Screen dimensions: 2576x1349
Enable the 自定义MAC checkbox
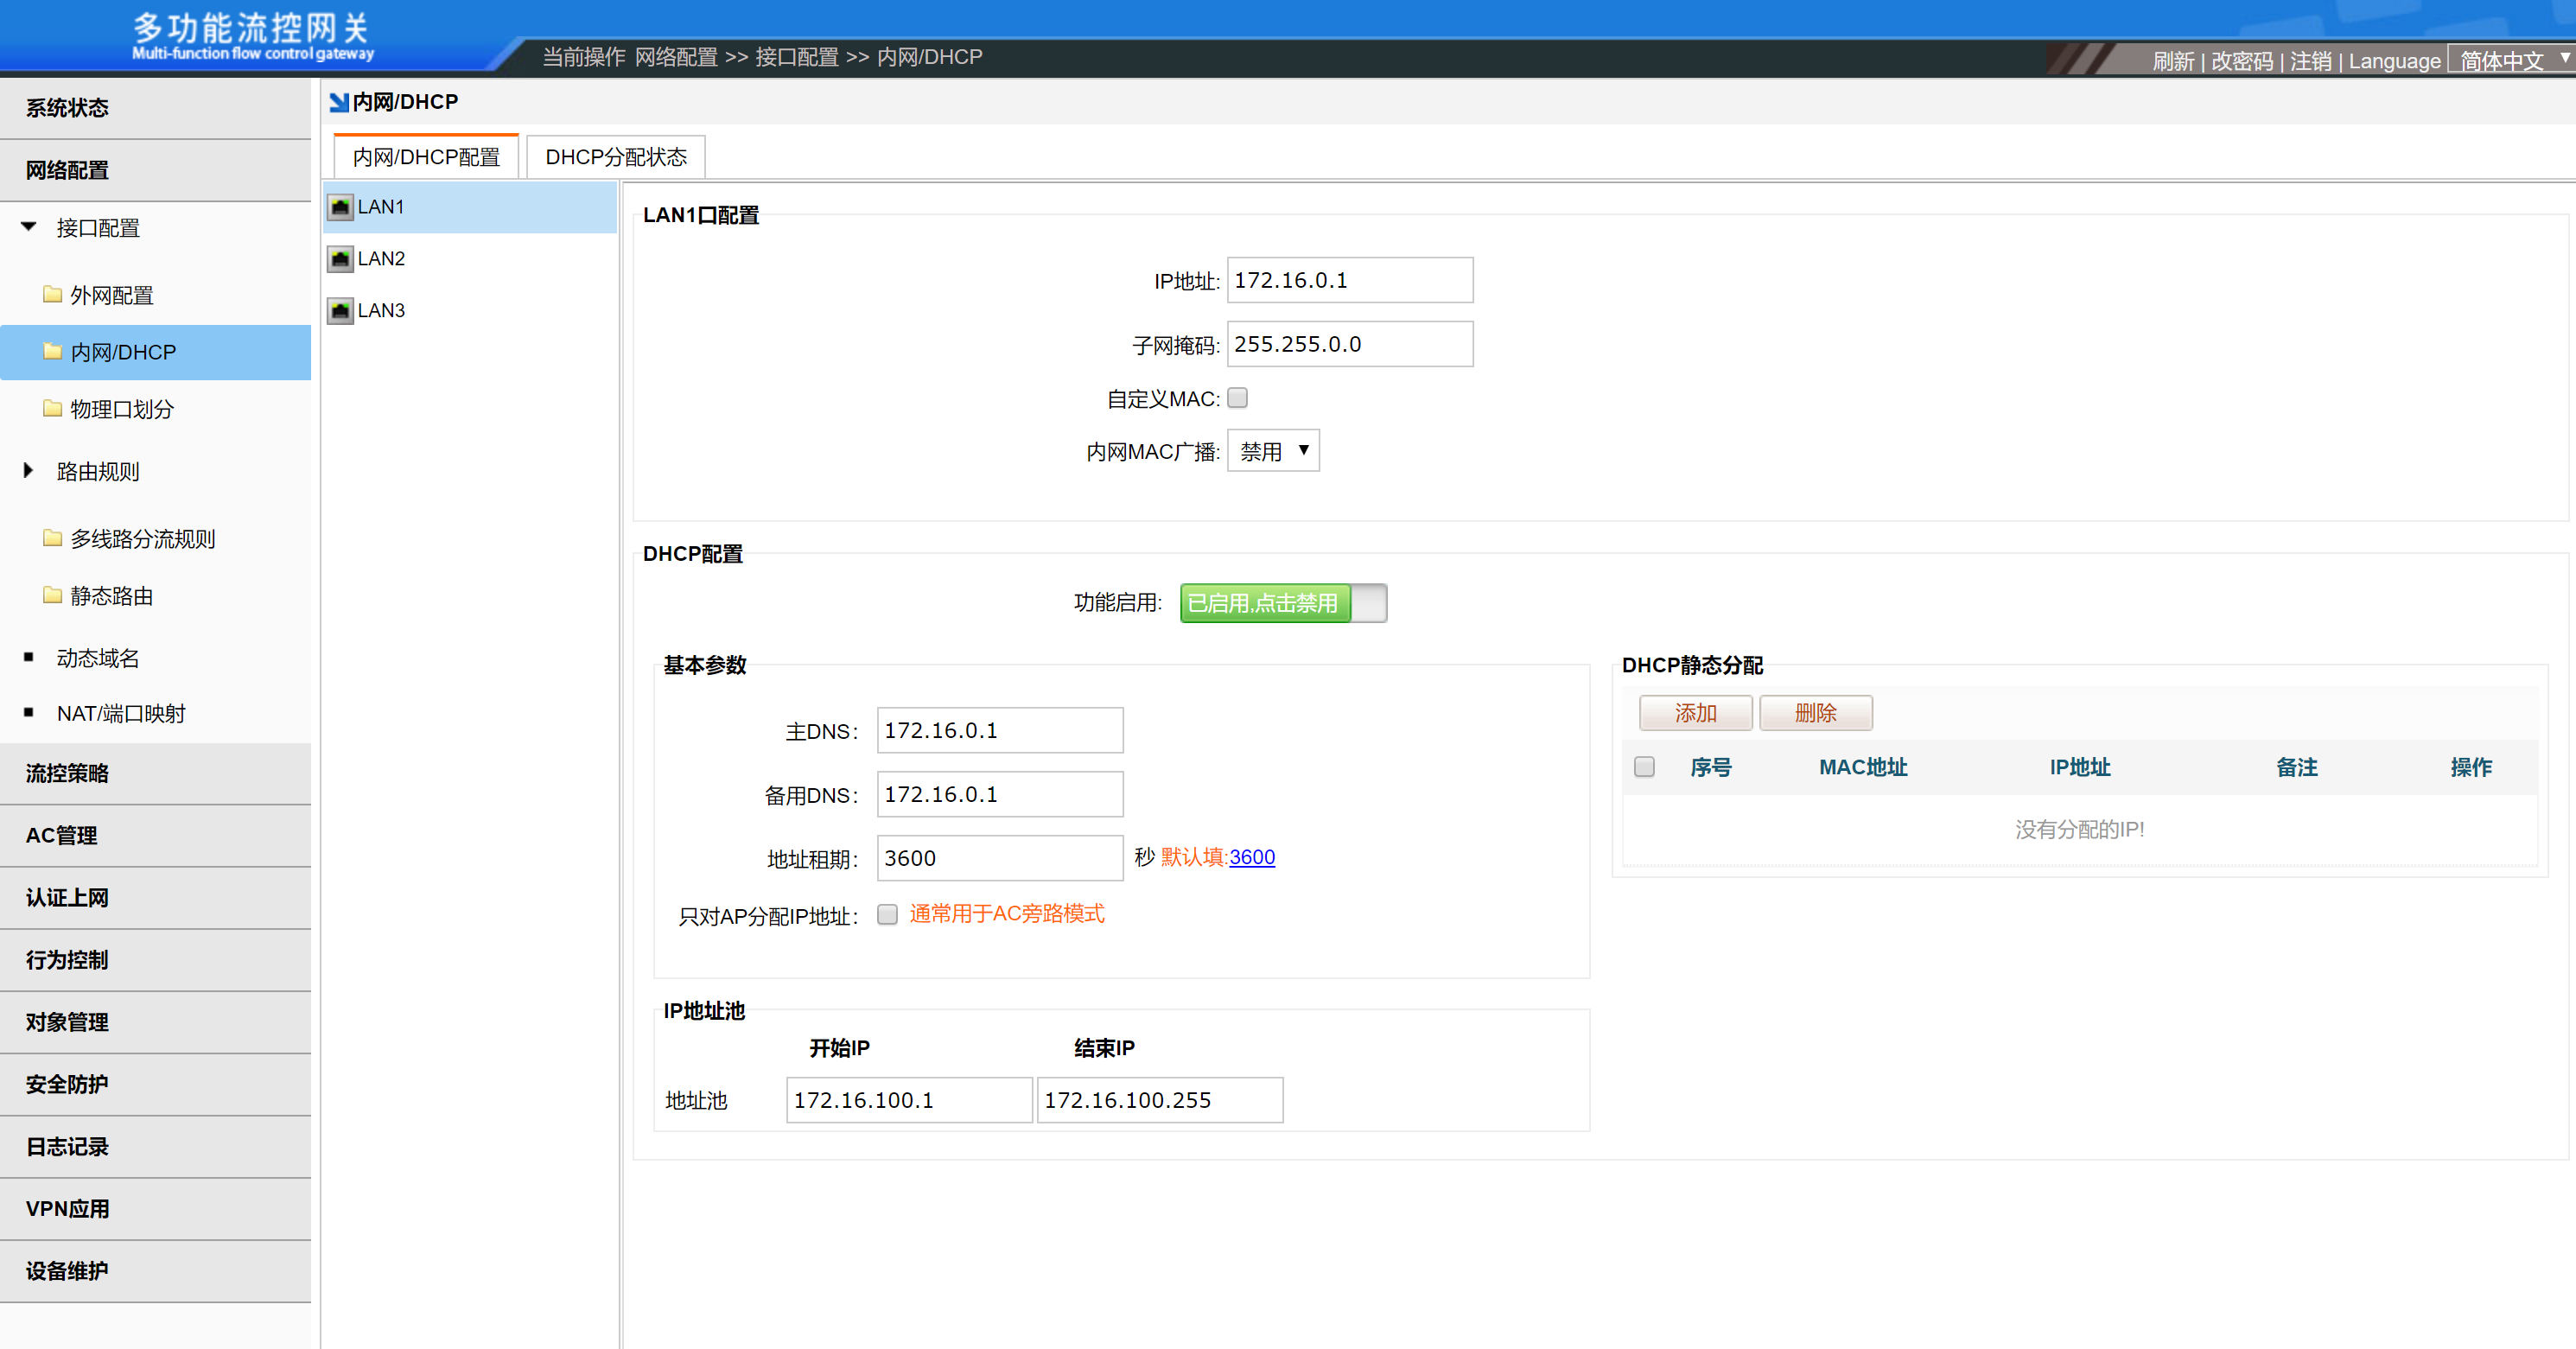(1237, 398)
